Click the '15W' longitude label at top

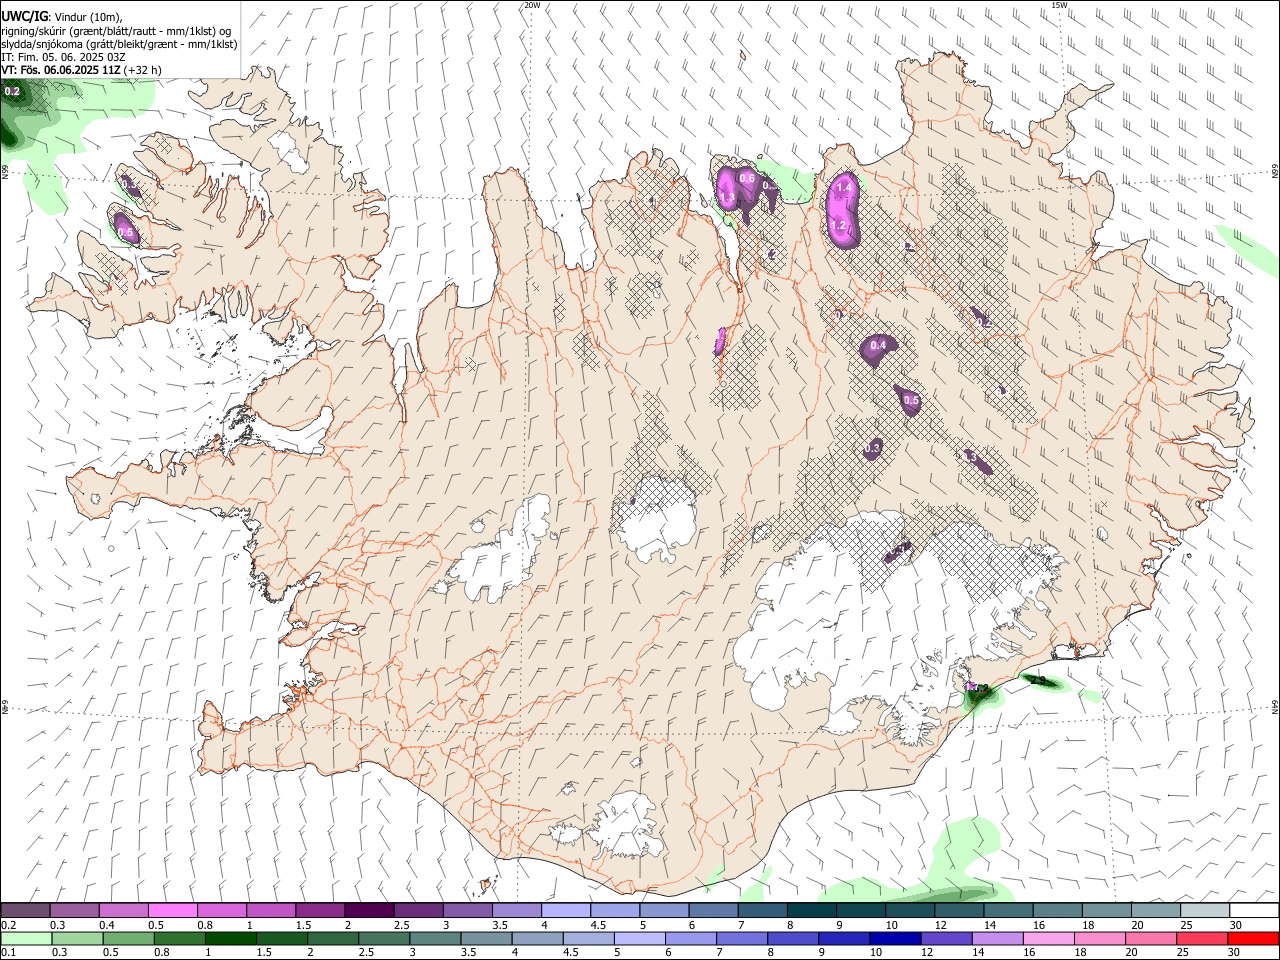tap(1060, 5)
